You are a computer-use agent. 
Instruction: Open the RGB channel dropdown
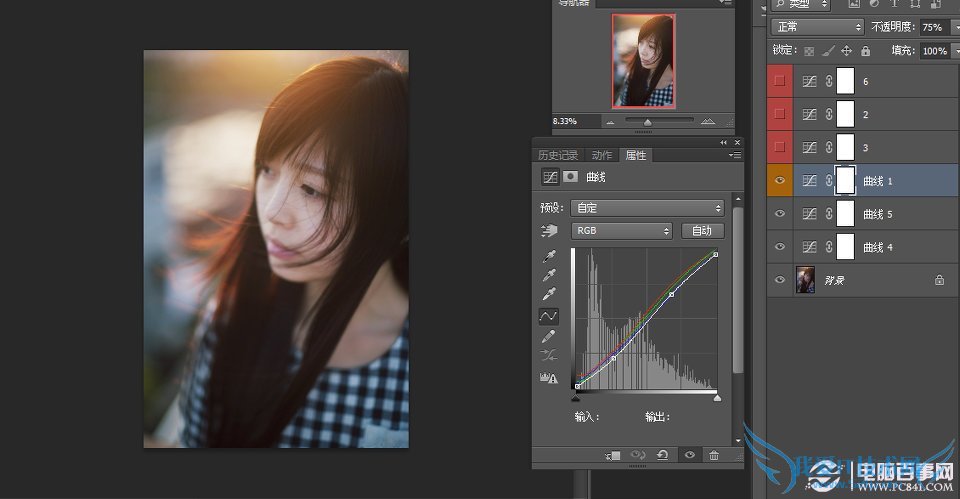pyautogui.click(x=620, y=231)
